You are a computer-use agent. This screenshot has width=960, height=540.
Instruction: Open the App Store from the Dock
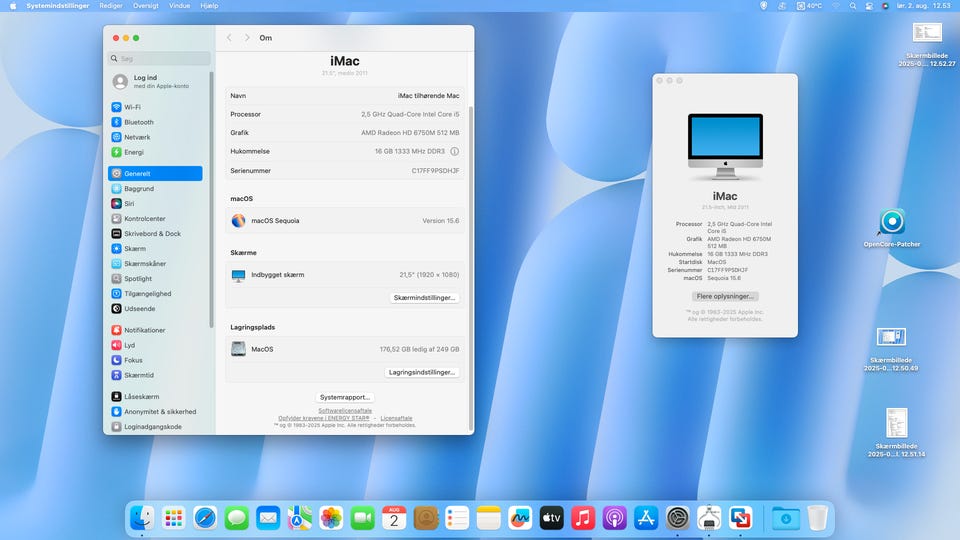click(645, 517)
